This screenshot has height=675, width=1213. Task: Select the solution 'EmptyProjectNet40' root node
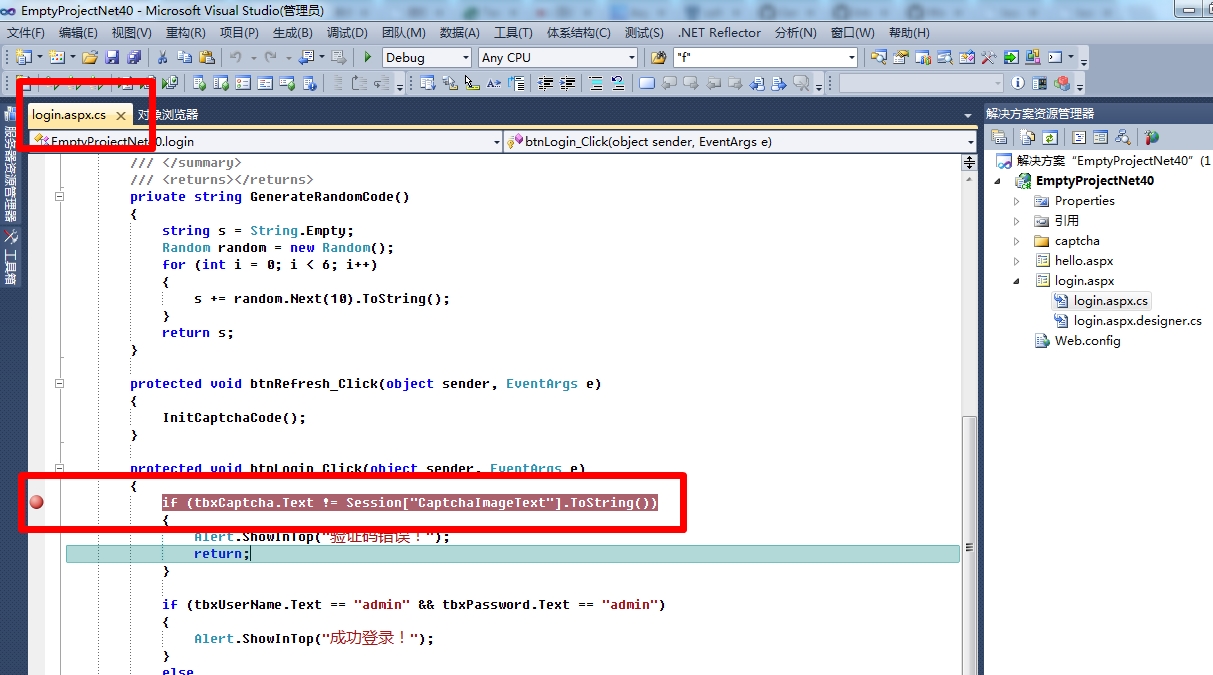[1104, 161]
